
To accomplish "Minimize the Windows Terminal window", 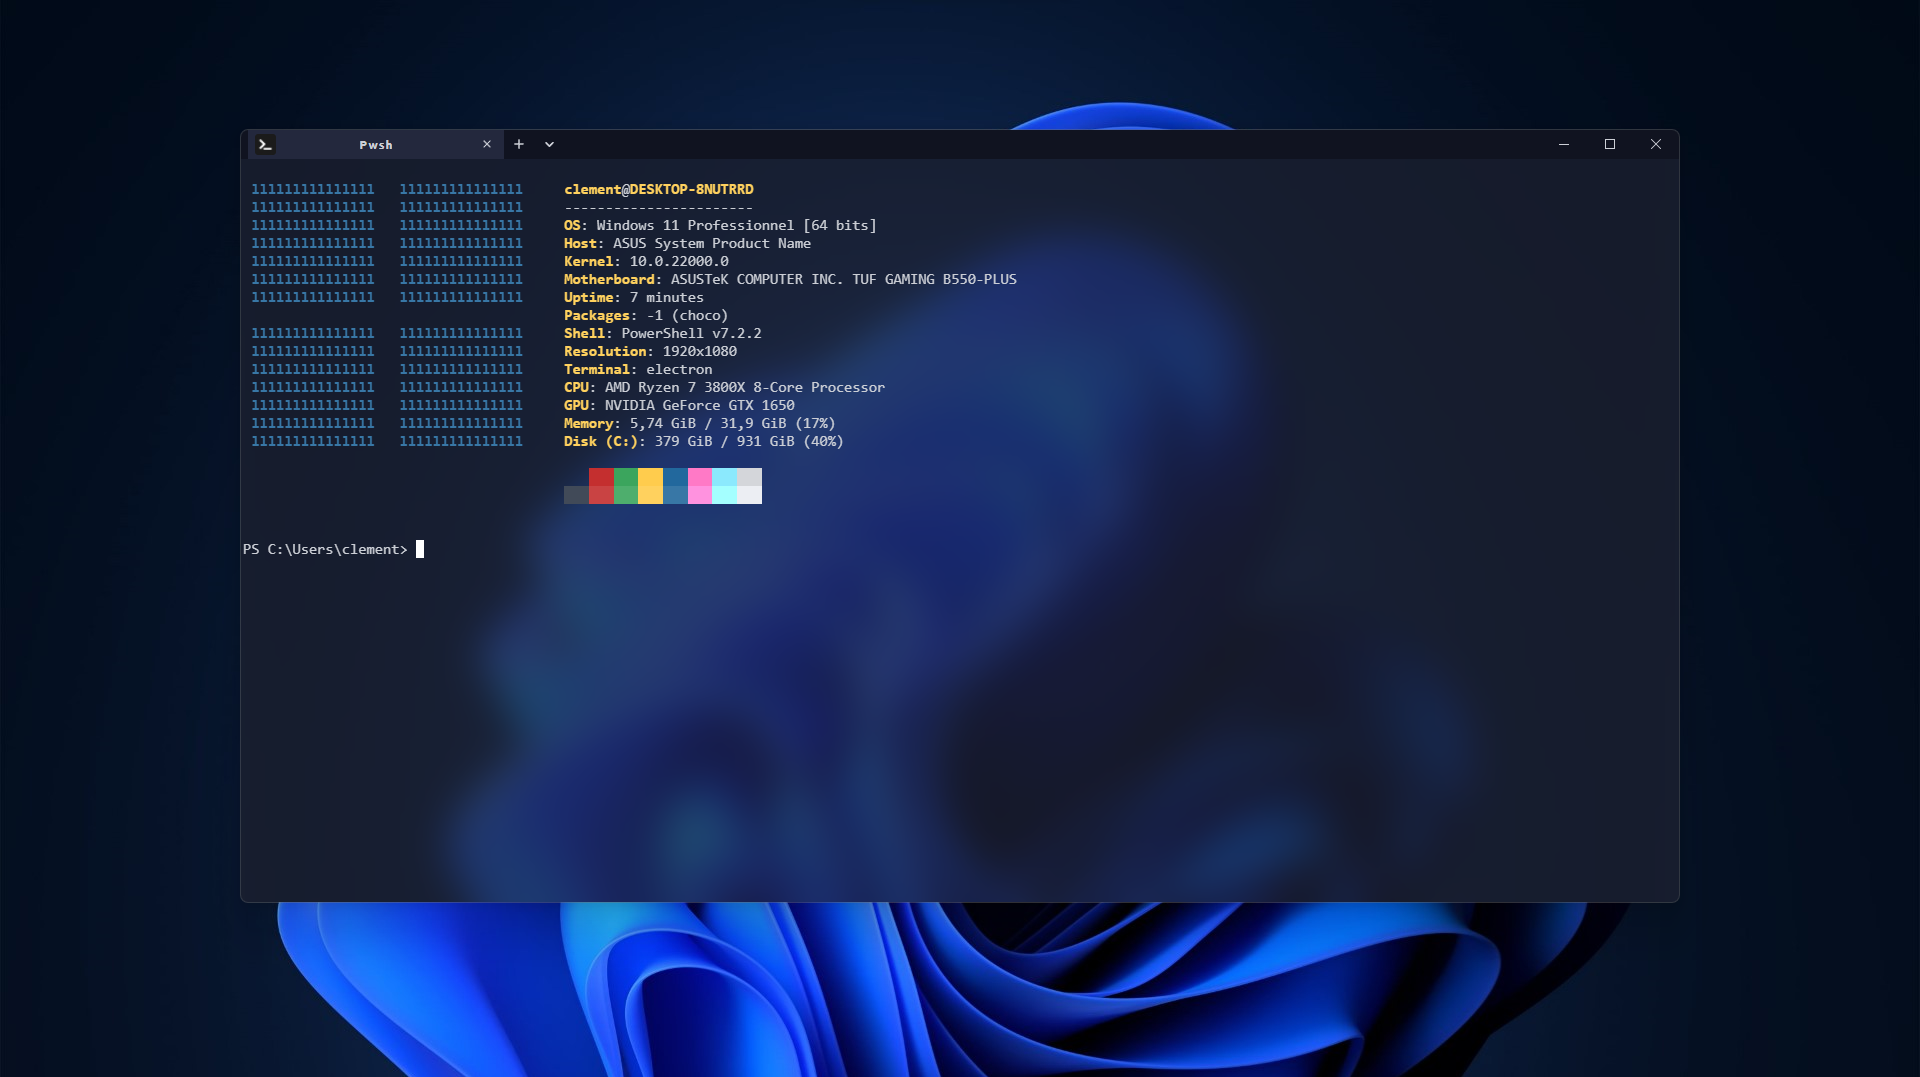I will pyautogui.click(x=1563, y=144).
